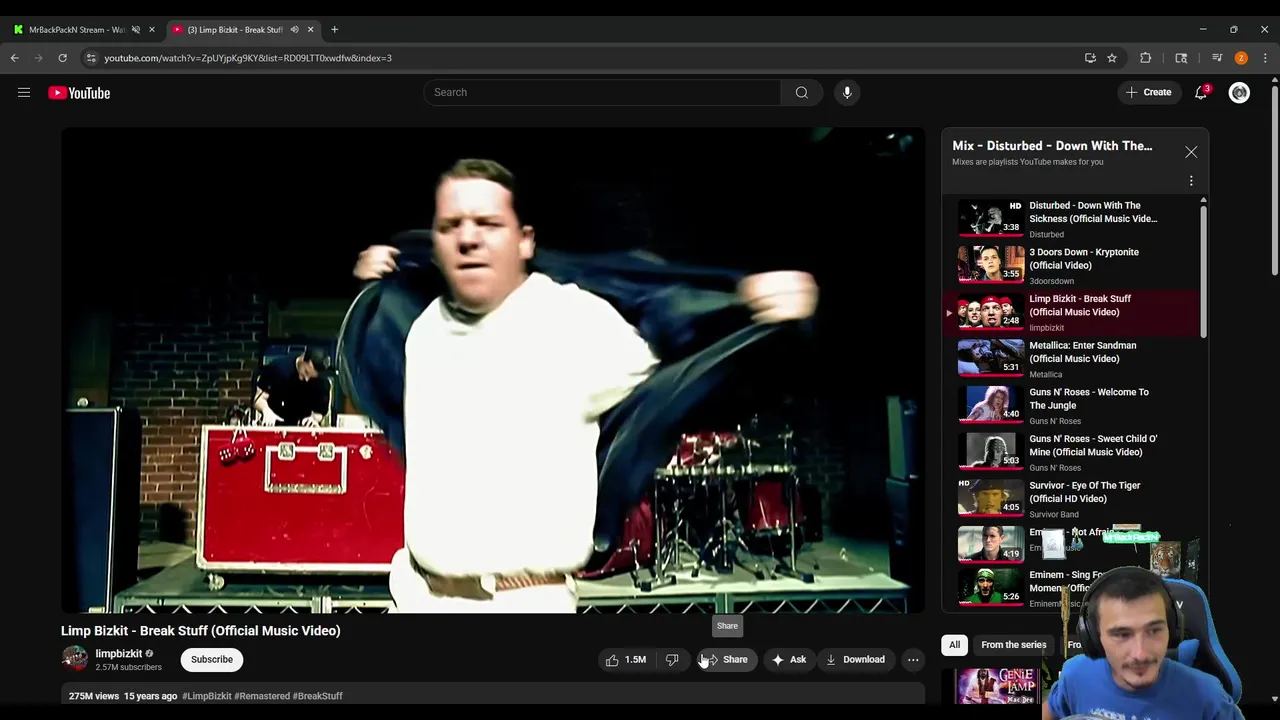The image size is (1280, 720).
Task: Go forward in browser history
Action: [x=38, y=58]
